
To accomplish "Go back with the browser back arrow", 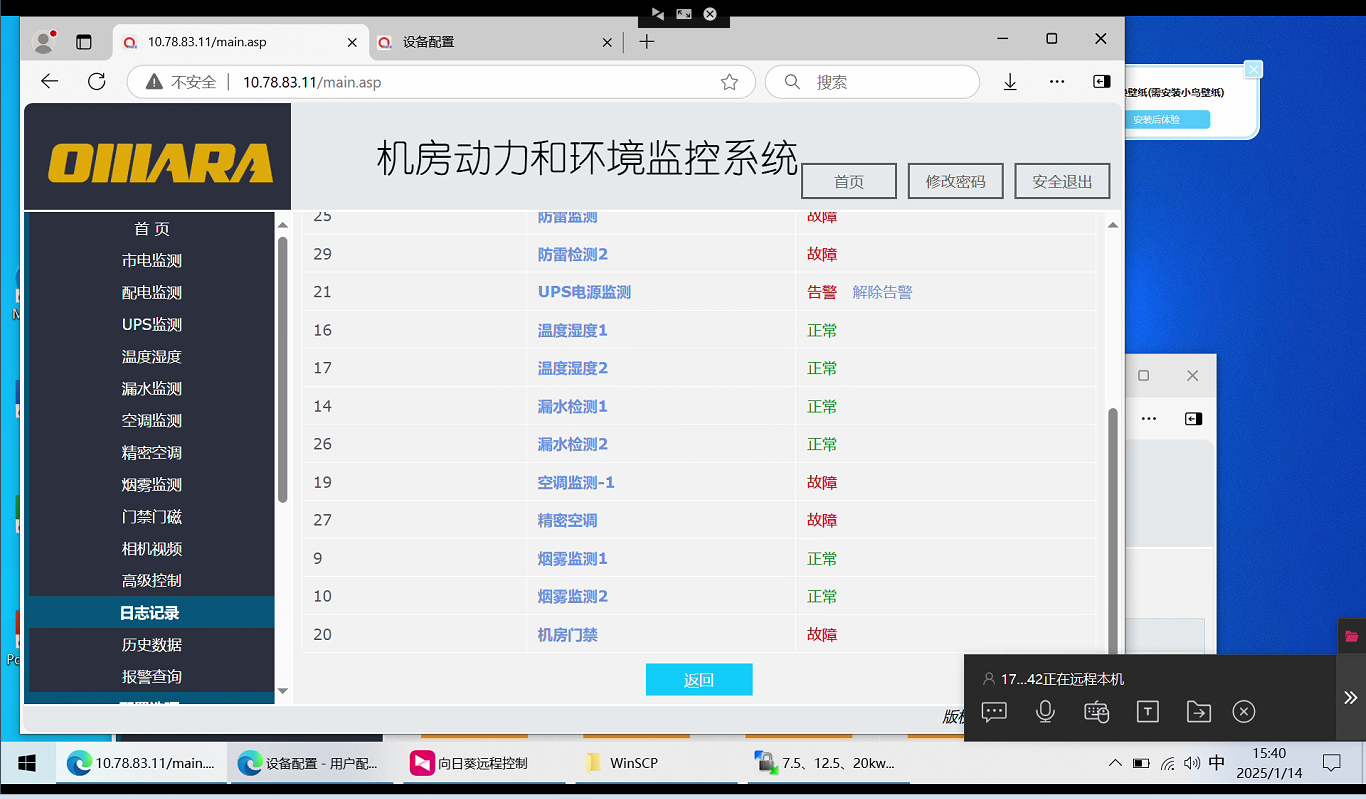I will pos(49,82).
